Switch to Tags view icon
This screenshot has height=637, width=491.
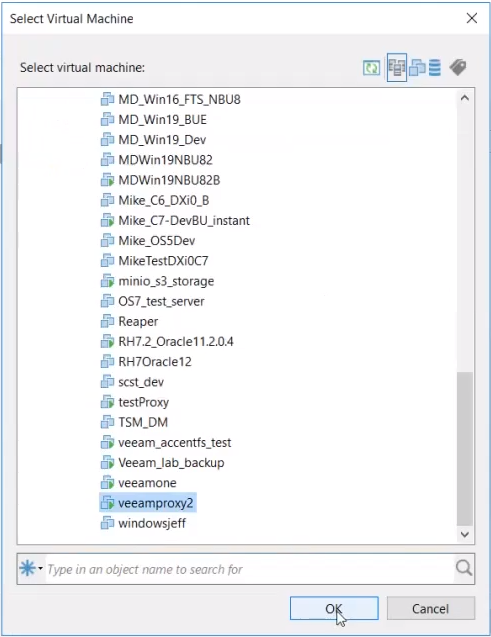[458, 67]
